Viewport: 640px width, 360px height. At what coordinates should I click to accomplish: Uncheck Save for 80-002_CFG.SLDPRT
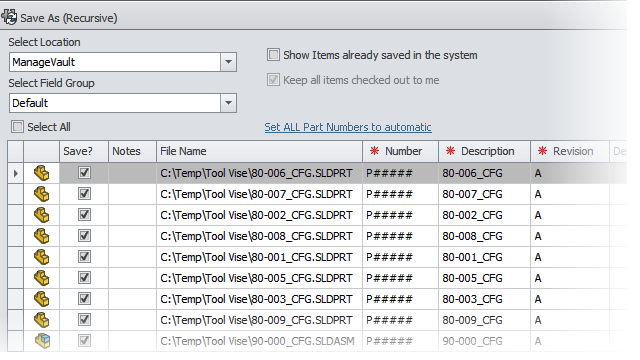point(84,215)
